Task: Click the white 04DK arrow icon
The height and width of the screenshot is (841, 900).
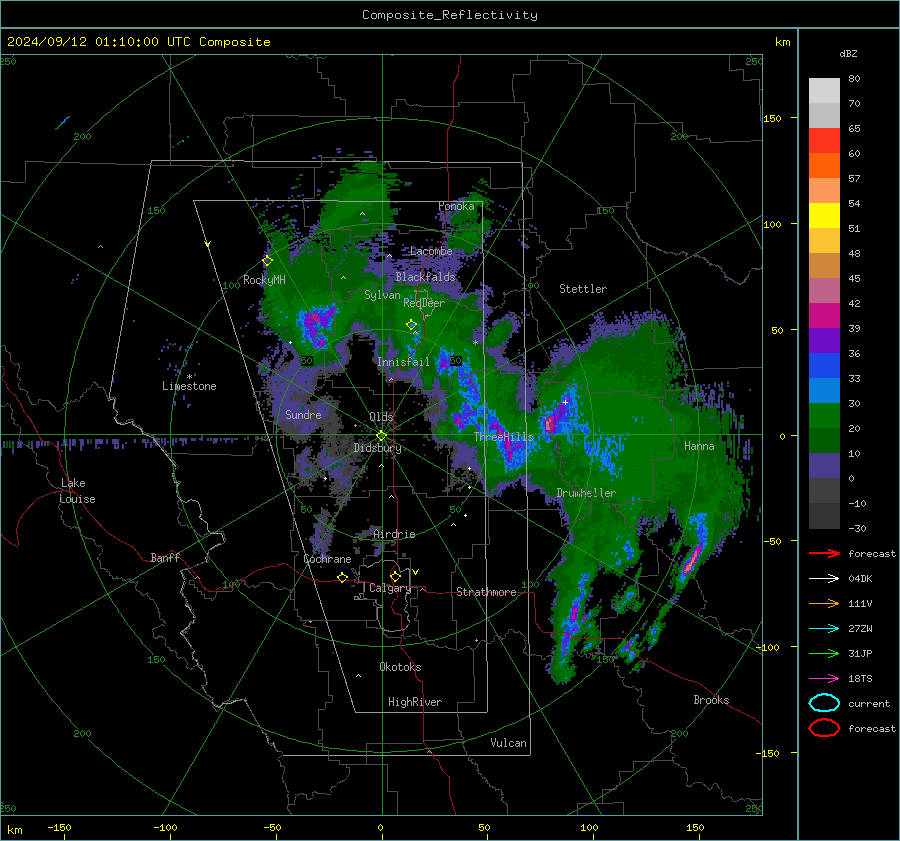Action: 824,578
